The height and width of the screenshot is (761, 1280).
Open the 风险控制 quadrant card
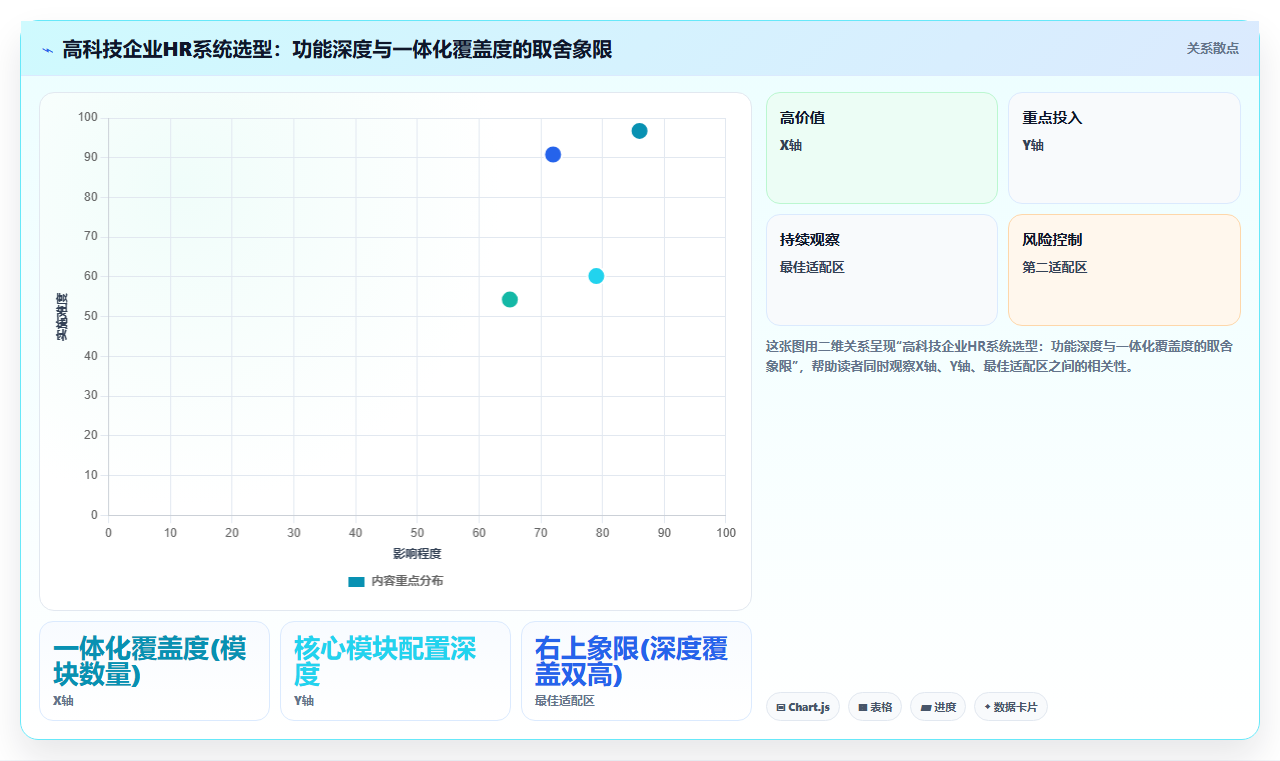[x=1124, y=270]
